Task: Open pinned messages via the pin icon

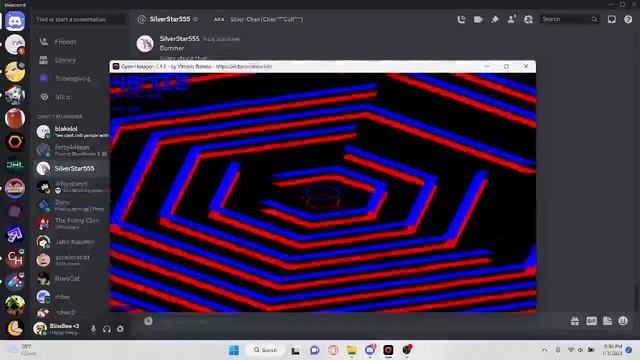Action: coord(495,19)
